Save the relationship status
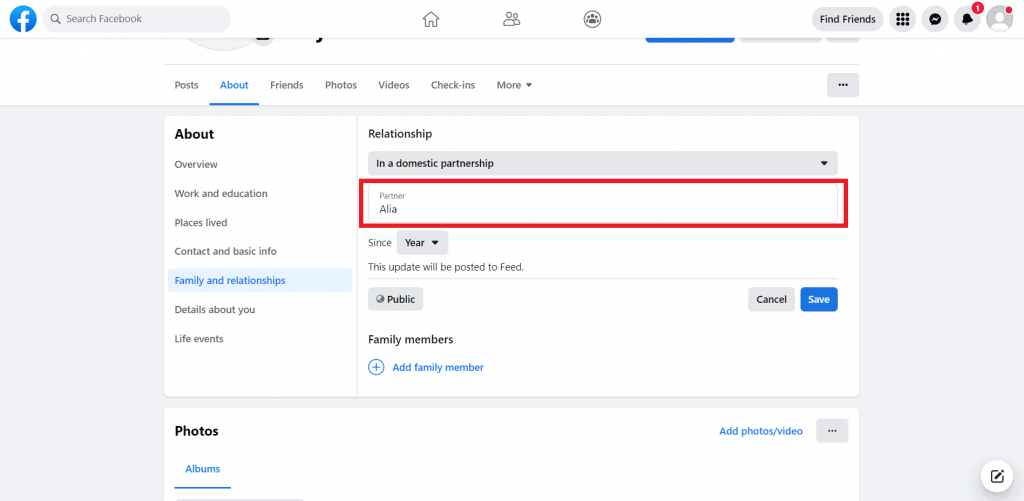 point(819,299)
